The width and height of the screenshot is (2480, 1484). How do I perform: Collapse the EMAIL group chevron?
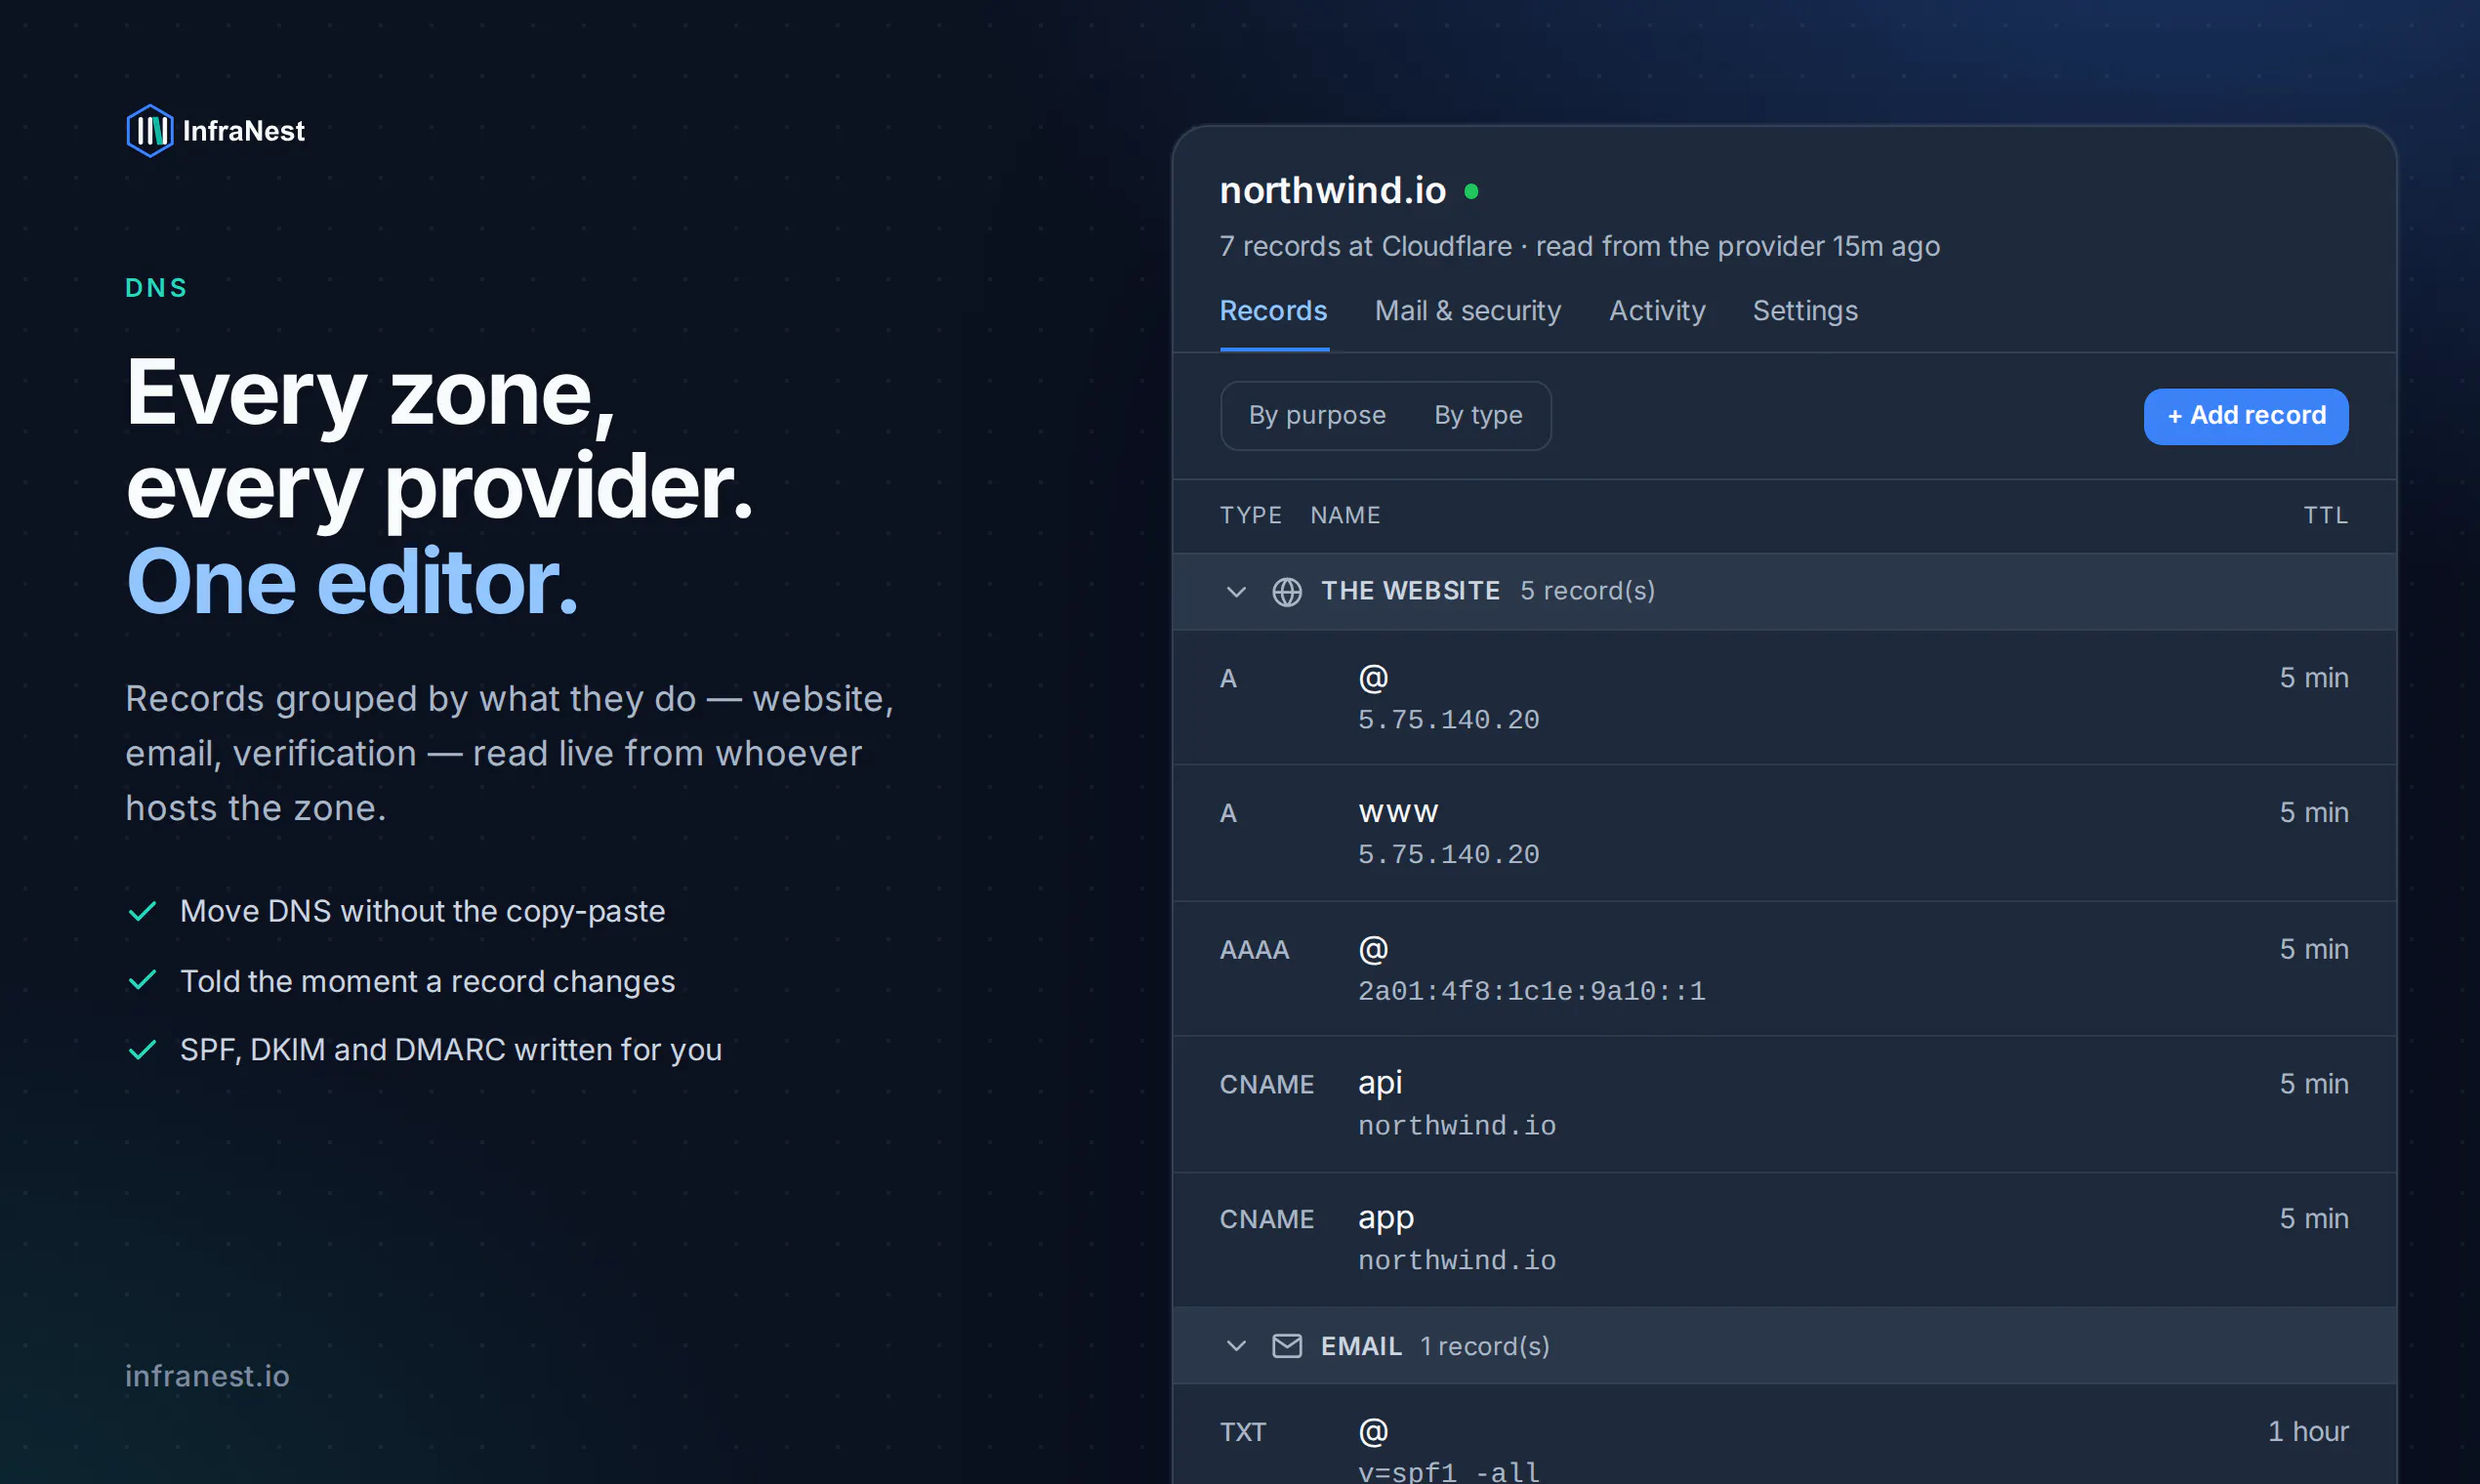point(1236,1346)
